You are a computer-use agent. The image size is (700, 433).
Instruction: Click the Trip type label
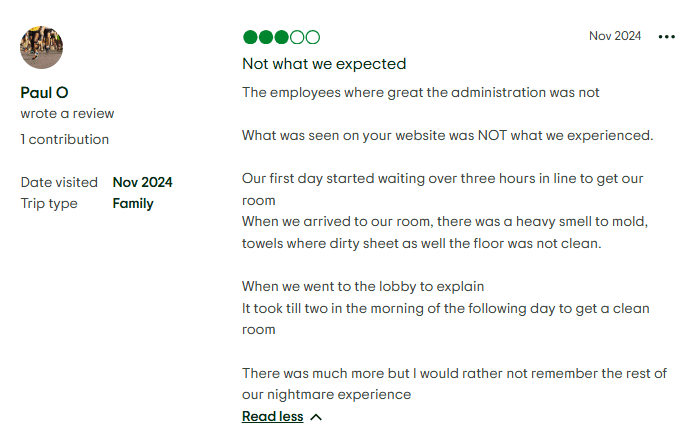pos(49,204)
